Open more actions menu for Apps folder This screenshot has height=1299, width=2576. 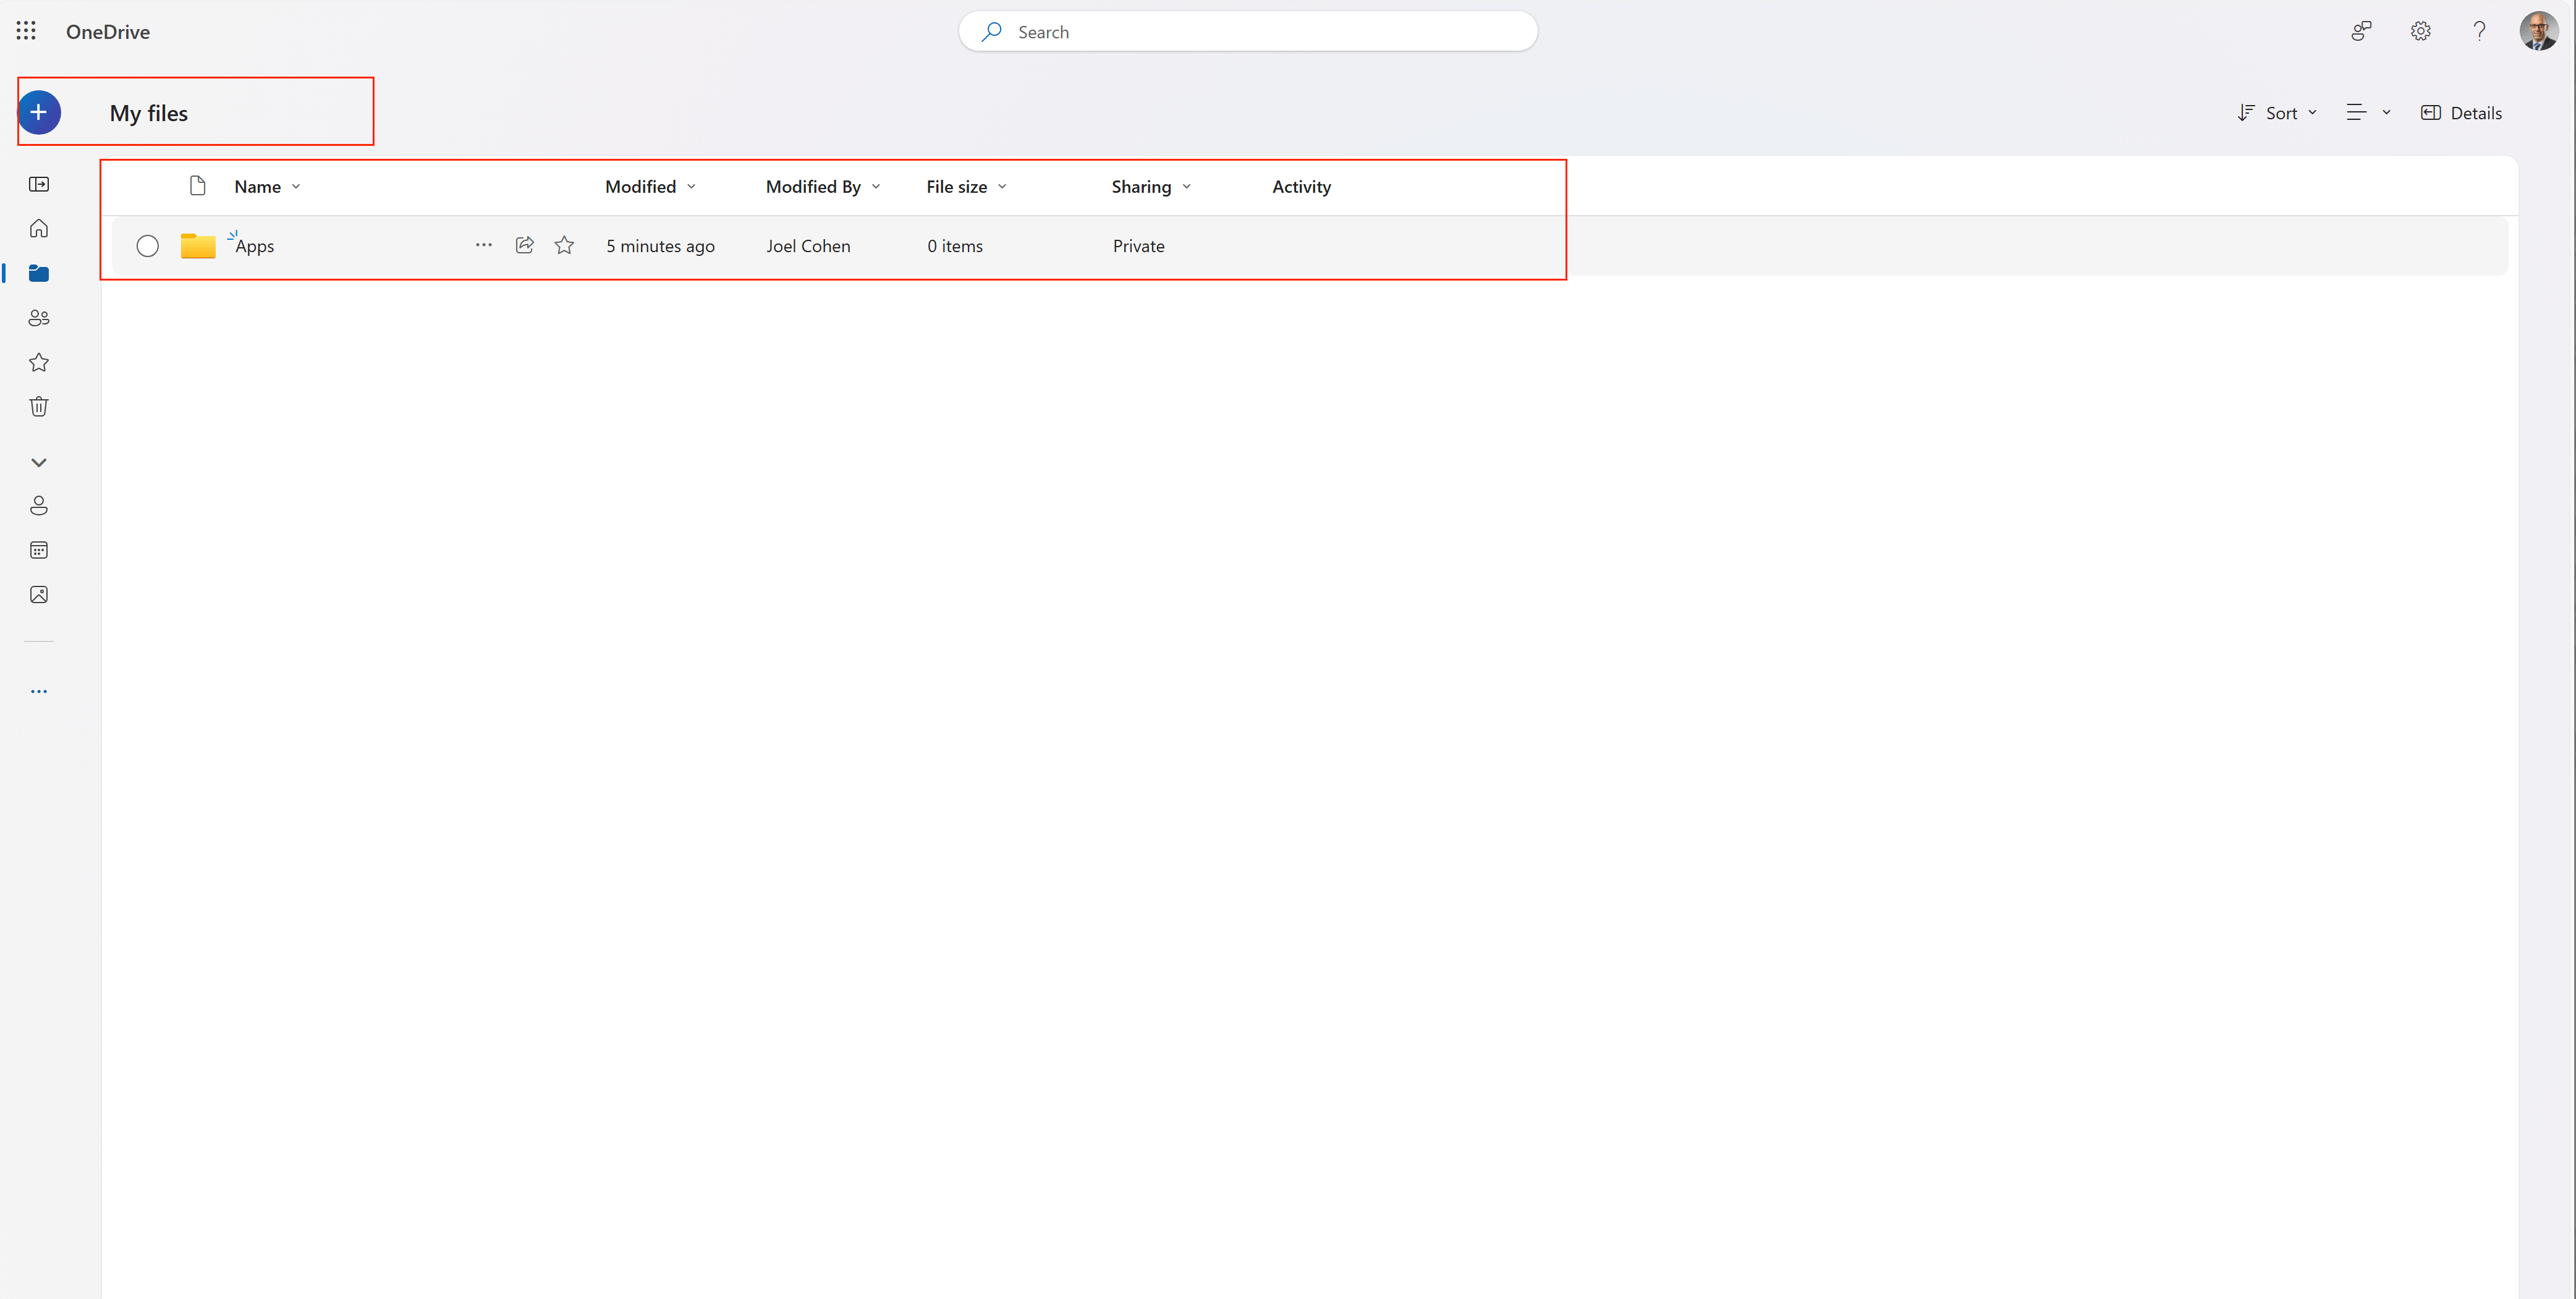point(484,245)
